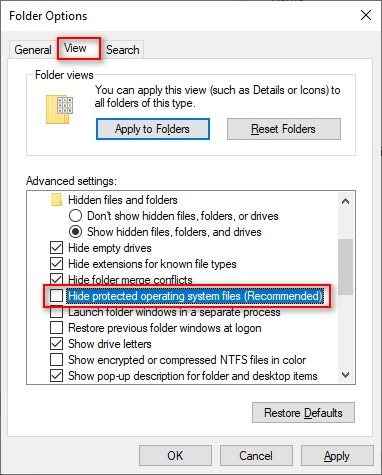
Task: Close the Folder Options dialog
Action: pos(366,15)
